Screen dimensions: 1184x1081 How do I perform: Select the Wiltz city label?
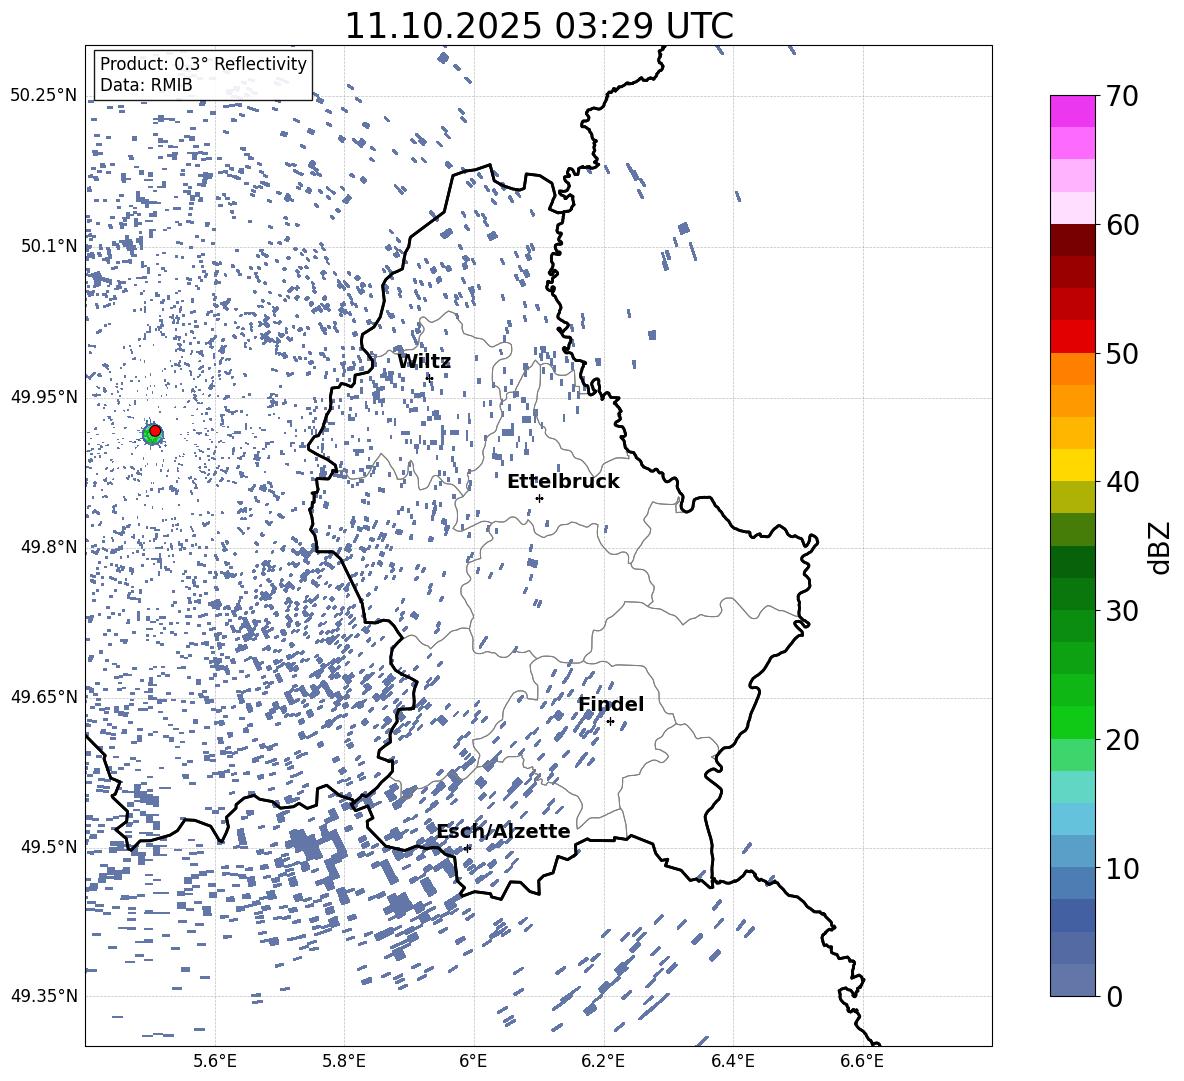[x=424, y=362]
